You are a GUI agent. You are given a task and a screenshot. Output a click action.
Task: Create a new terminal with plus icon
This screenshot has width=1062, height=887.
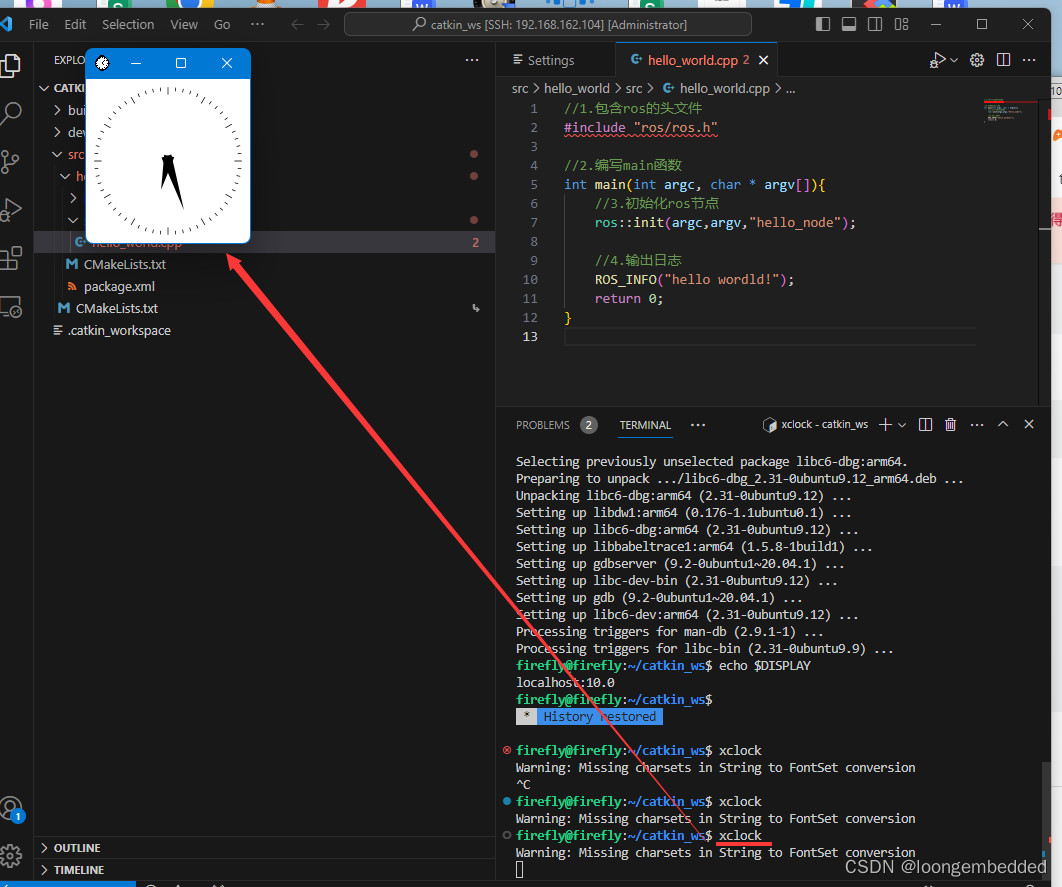coord(885,425)
